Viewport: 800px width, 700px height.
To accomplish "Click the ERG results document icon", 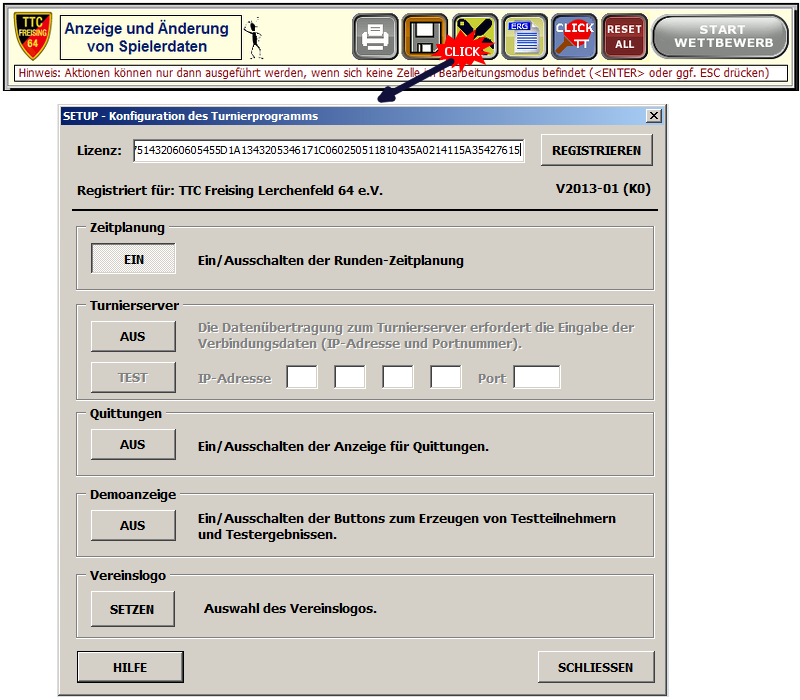I will tap(522, 35).
